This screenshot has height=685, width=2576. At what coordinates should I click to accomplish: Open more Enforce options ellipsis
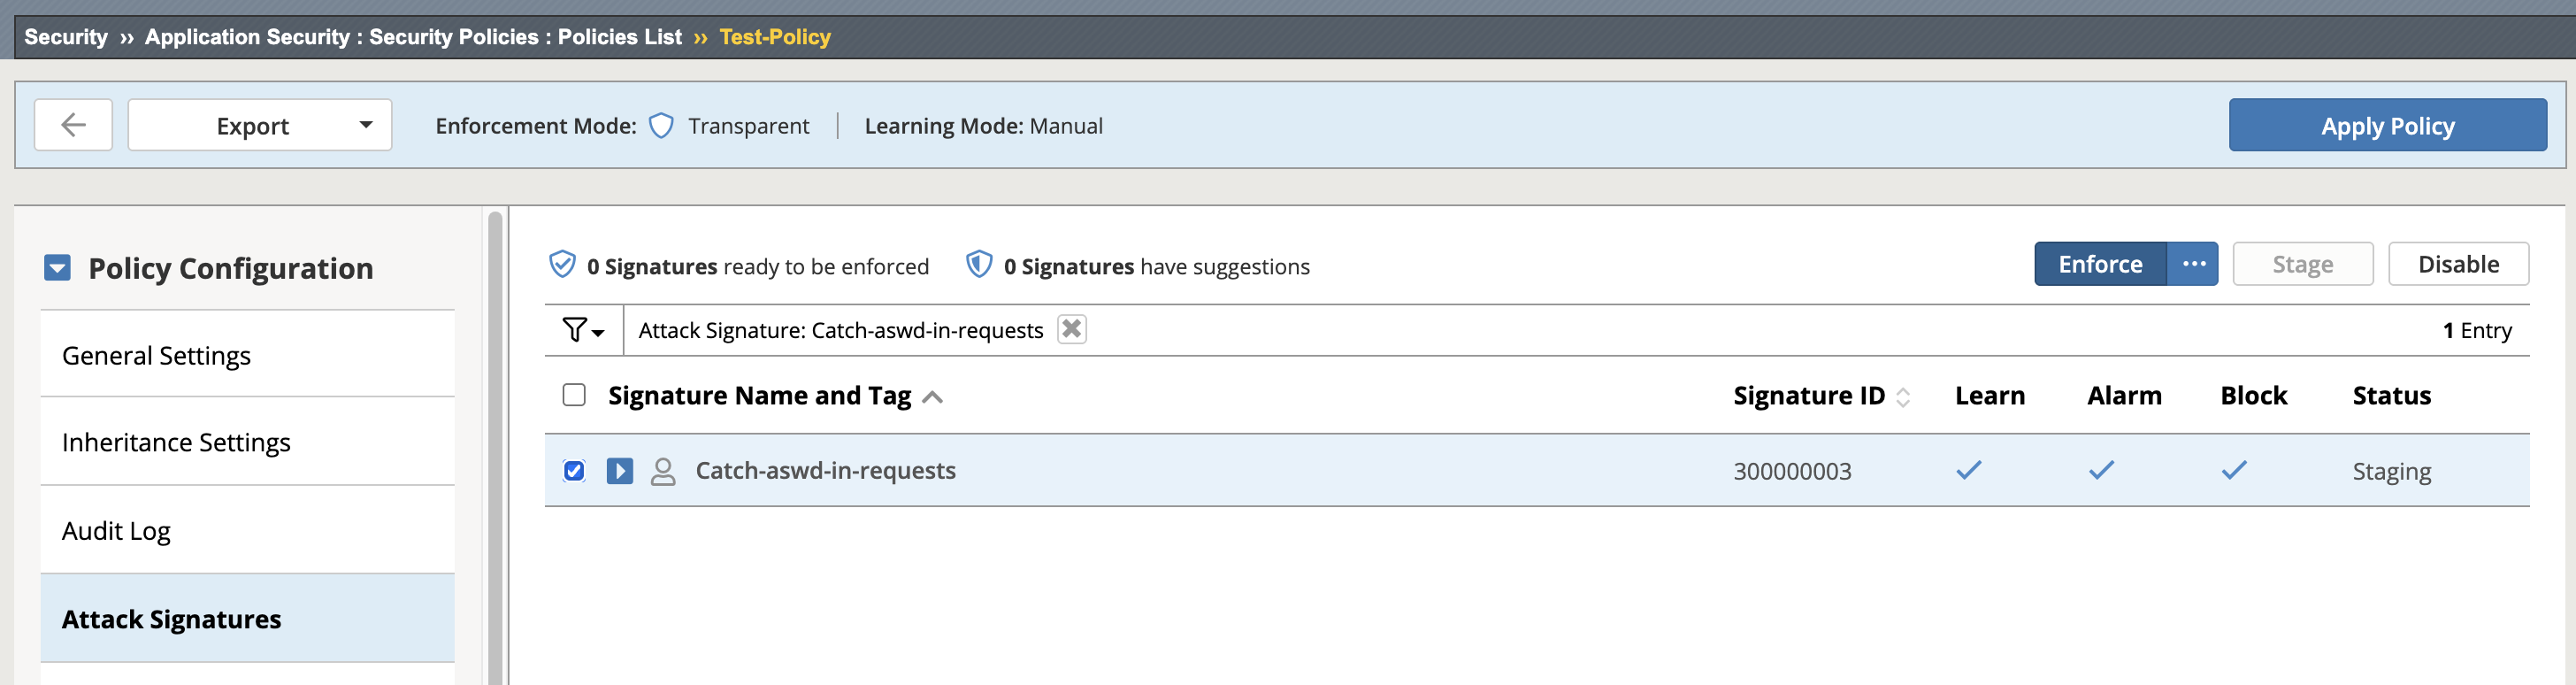click(2193, 264)
